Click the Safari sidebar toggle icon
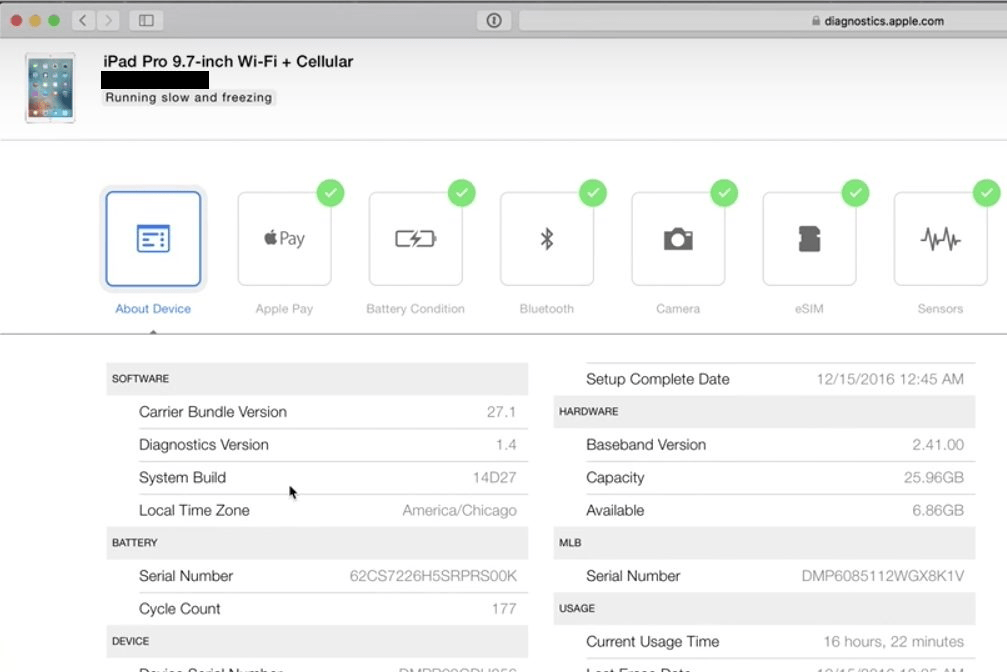The width and height of the screenshot is (1007, 672). pyautogui.click(x=146, y=20)
